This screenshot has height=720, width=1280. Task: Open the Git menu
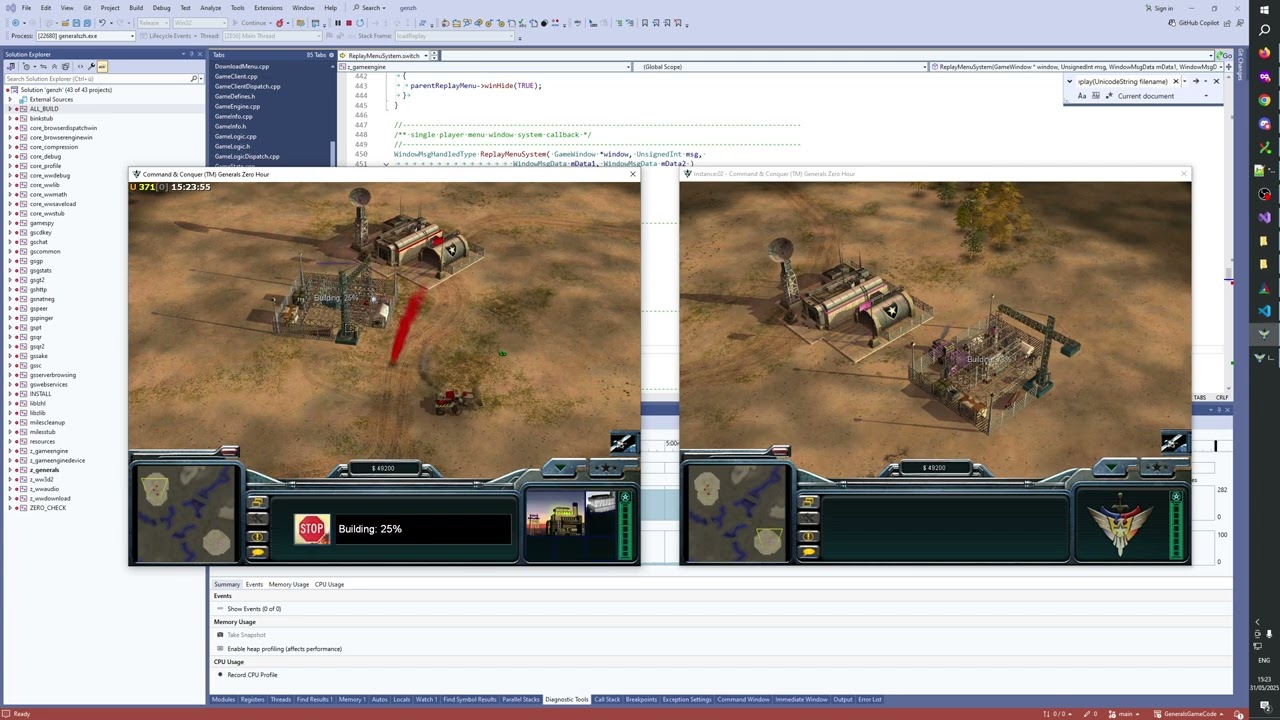pos(87,8)
